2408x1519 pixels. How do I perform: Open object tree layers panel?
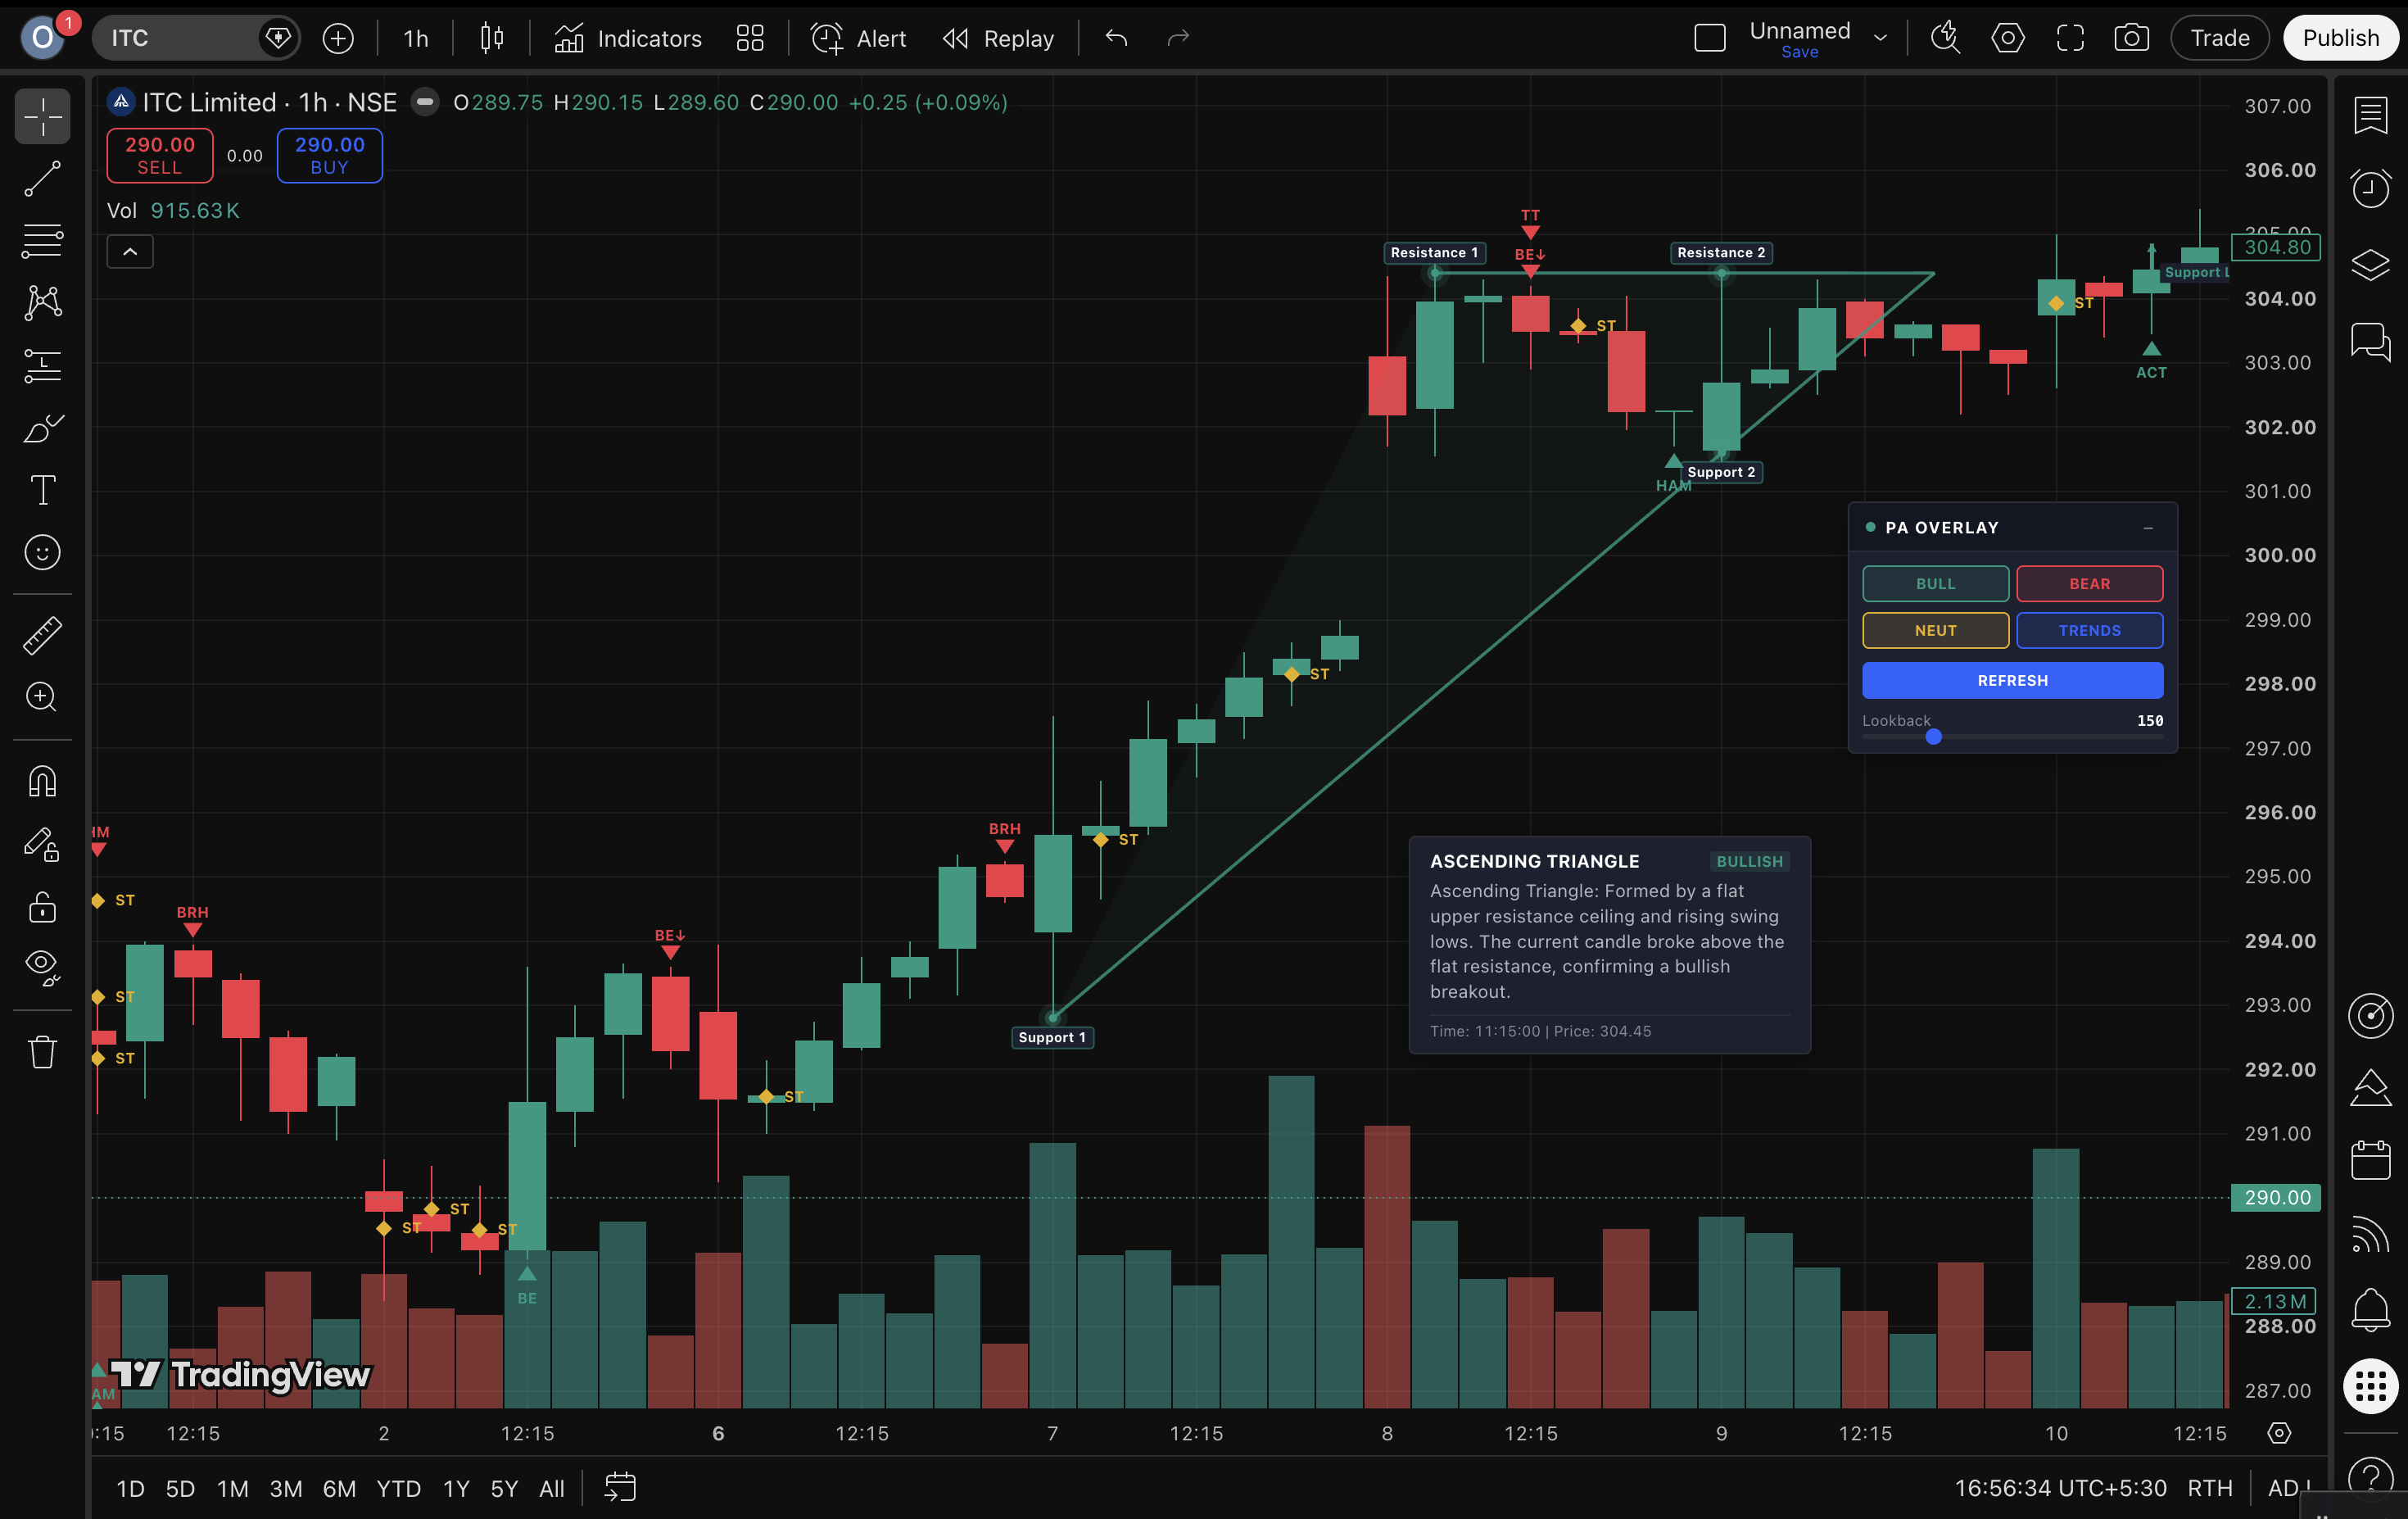click(2370, 264)
